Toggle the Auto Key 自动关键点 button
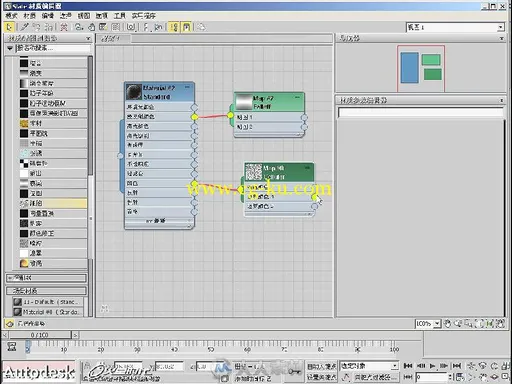This screenshot has height=384, width=512. (321, 366)
